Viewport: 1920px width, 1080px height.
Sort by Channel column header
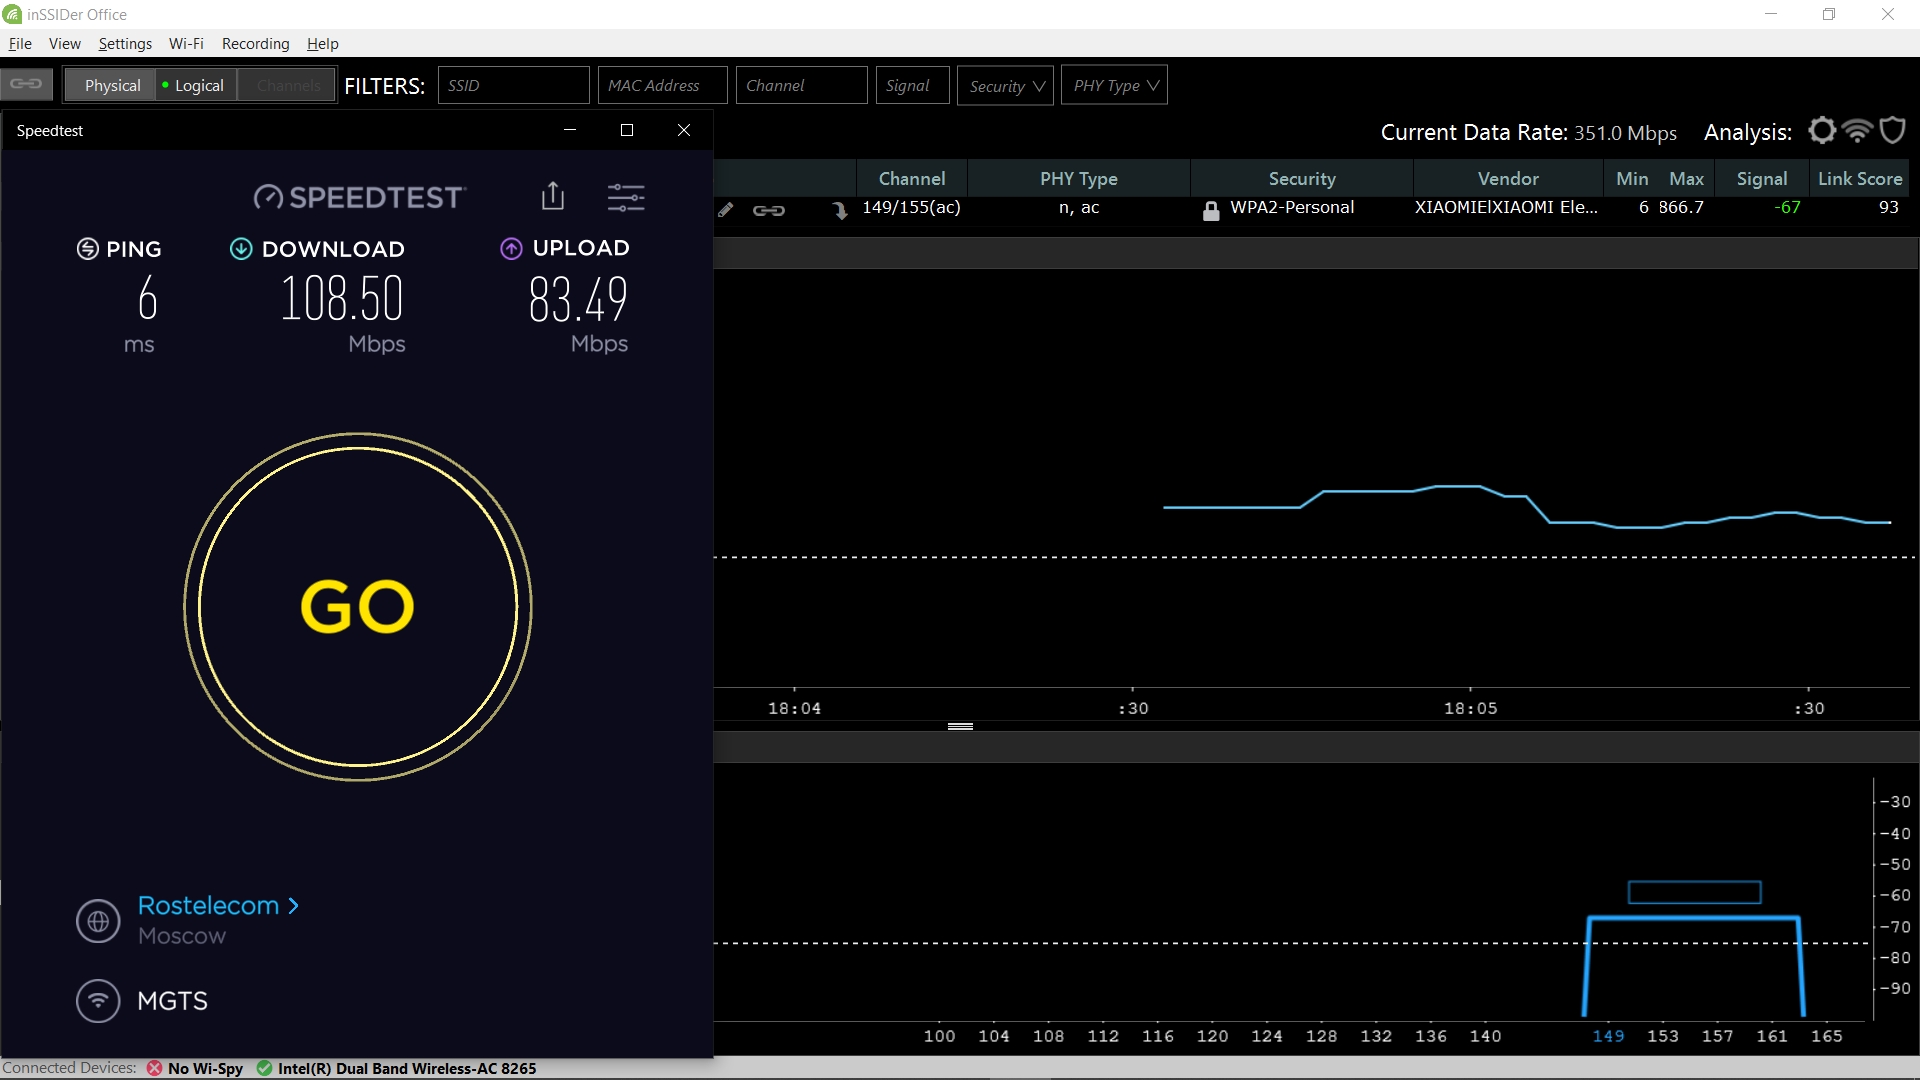[x=911, y=178]
